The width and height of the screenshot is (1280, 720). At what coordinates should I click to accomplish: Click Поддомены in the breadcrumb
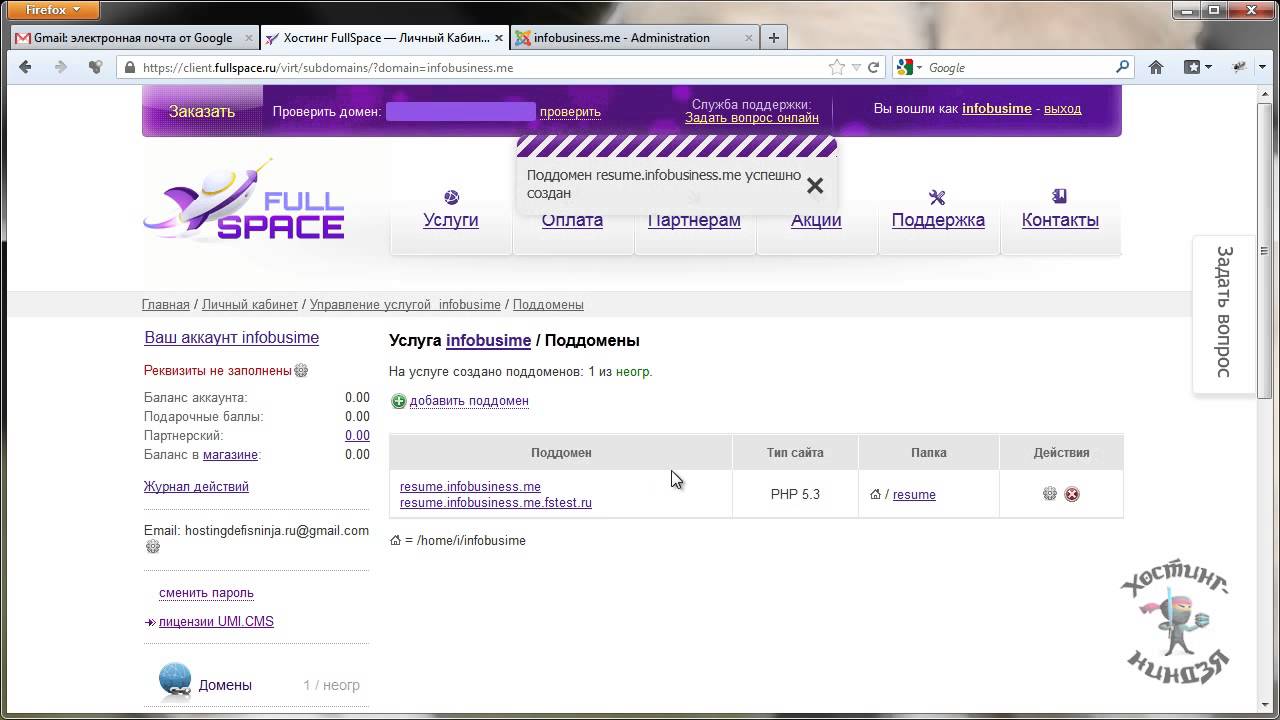point(548,304)
